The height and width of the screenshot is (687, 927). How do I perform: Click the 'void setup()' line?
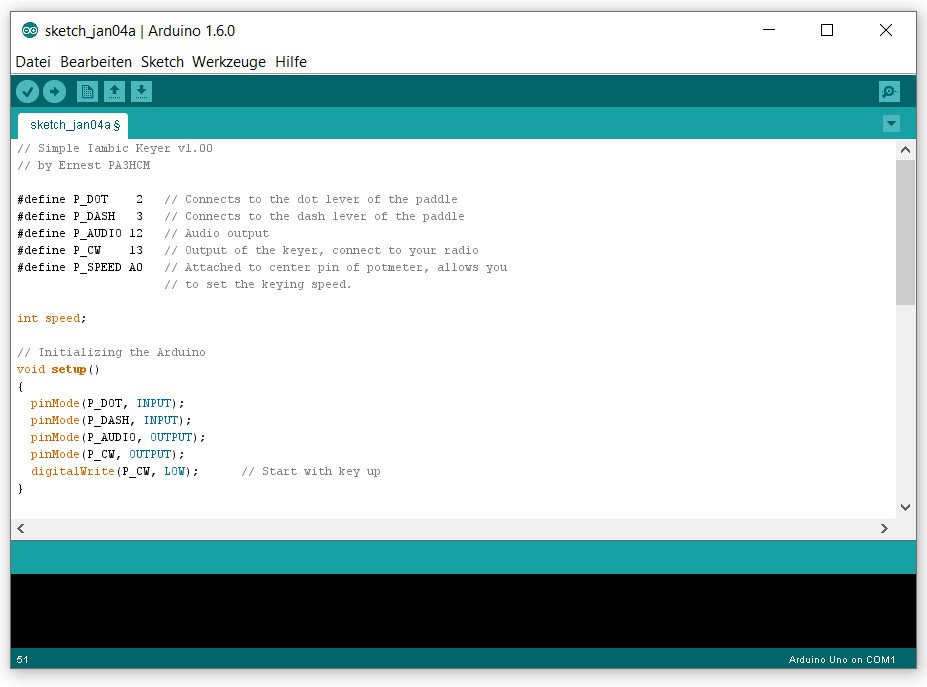click(x=58, y=370)
